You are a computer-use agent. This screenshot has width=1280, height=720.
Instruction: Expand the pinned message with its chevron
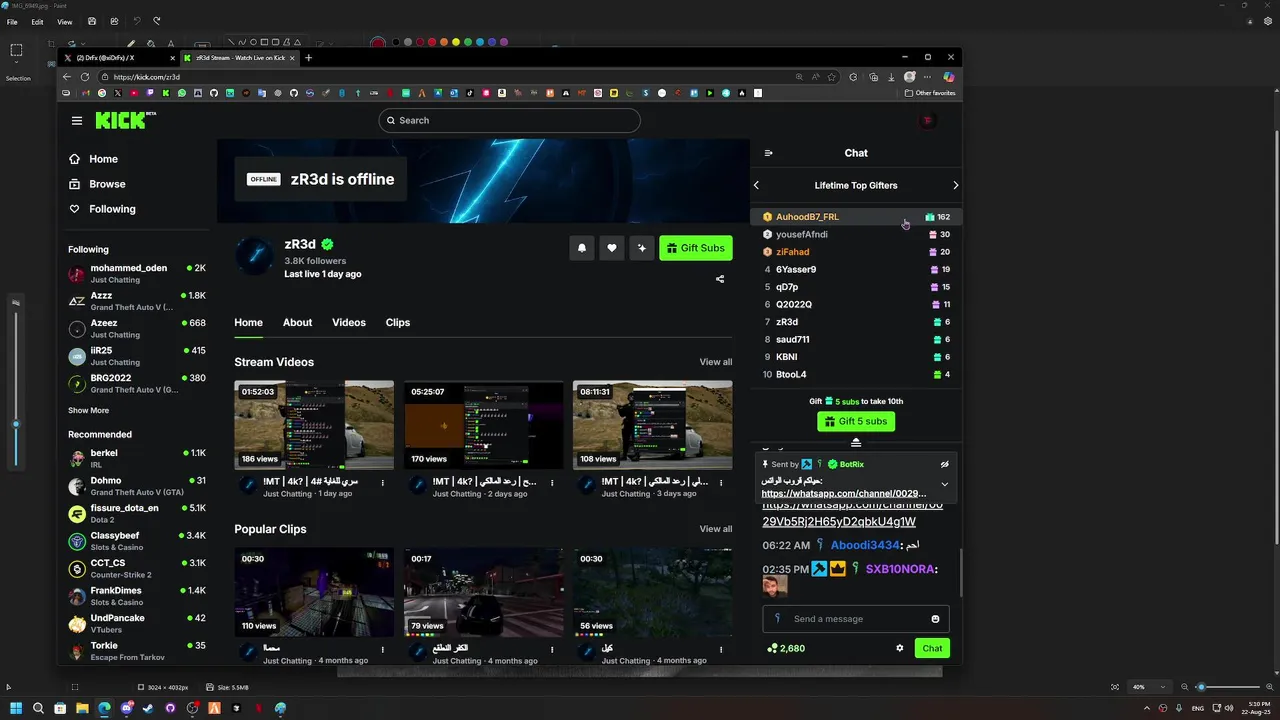[944, 484]
